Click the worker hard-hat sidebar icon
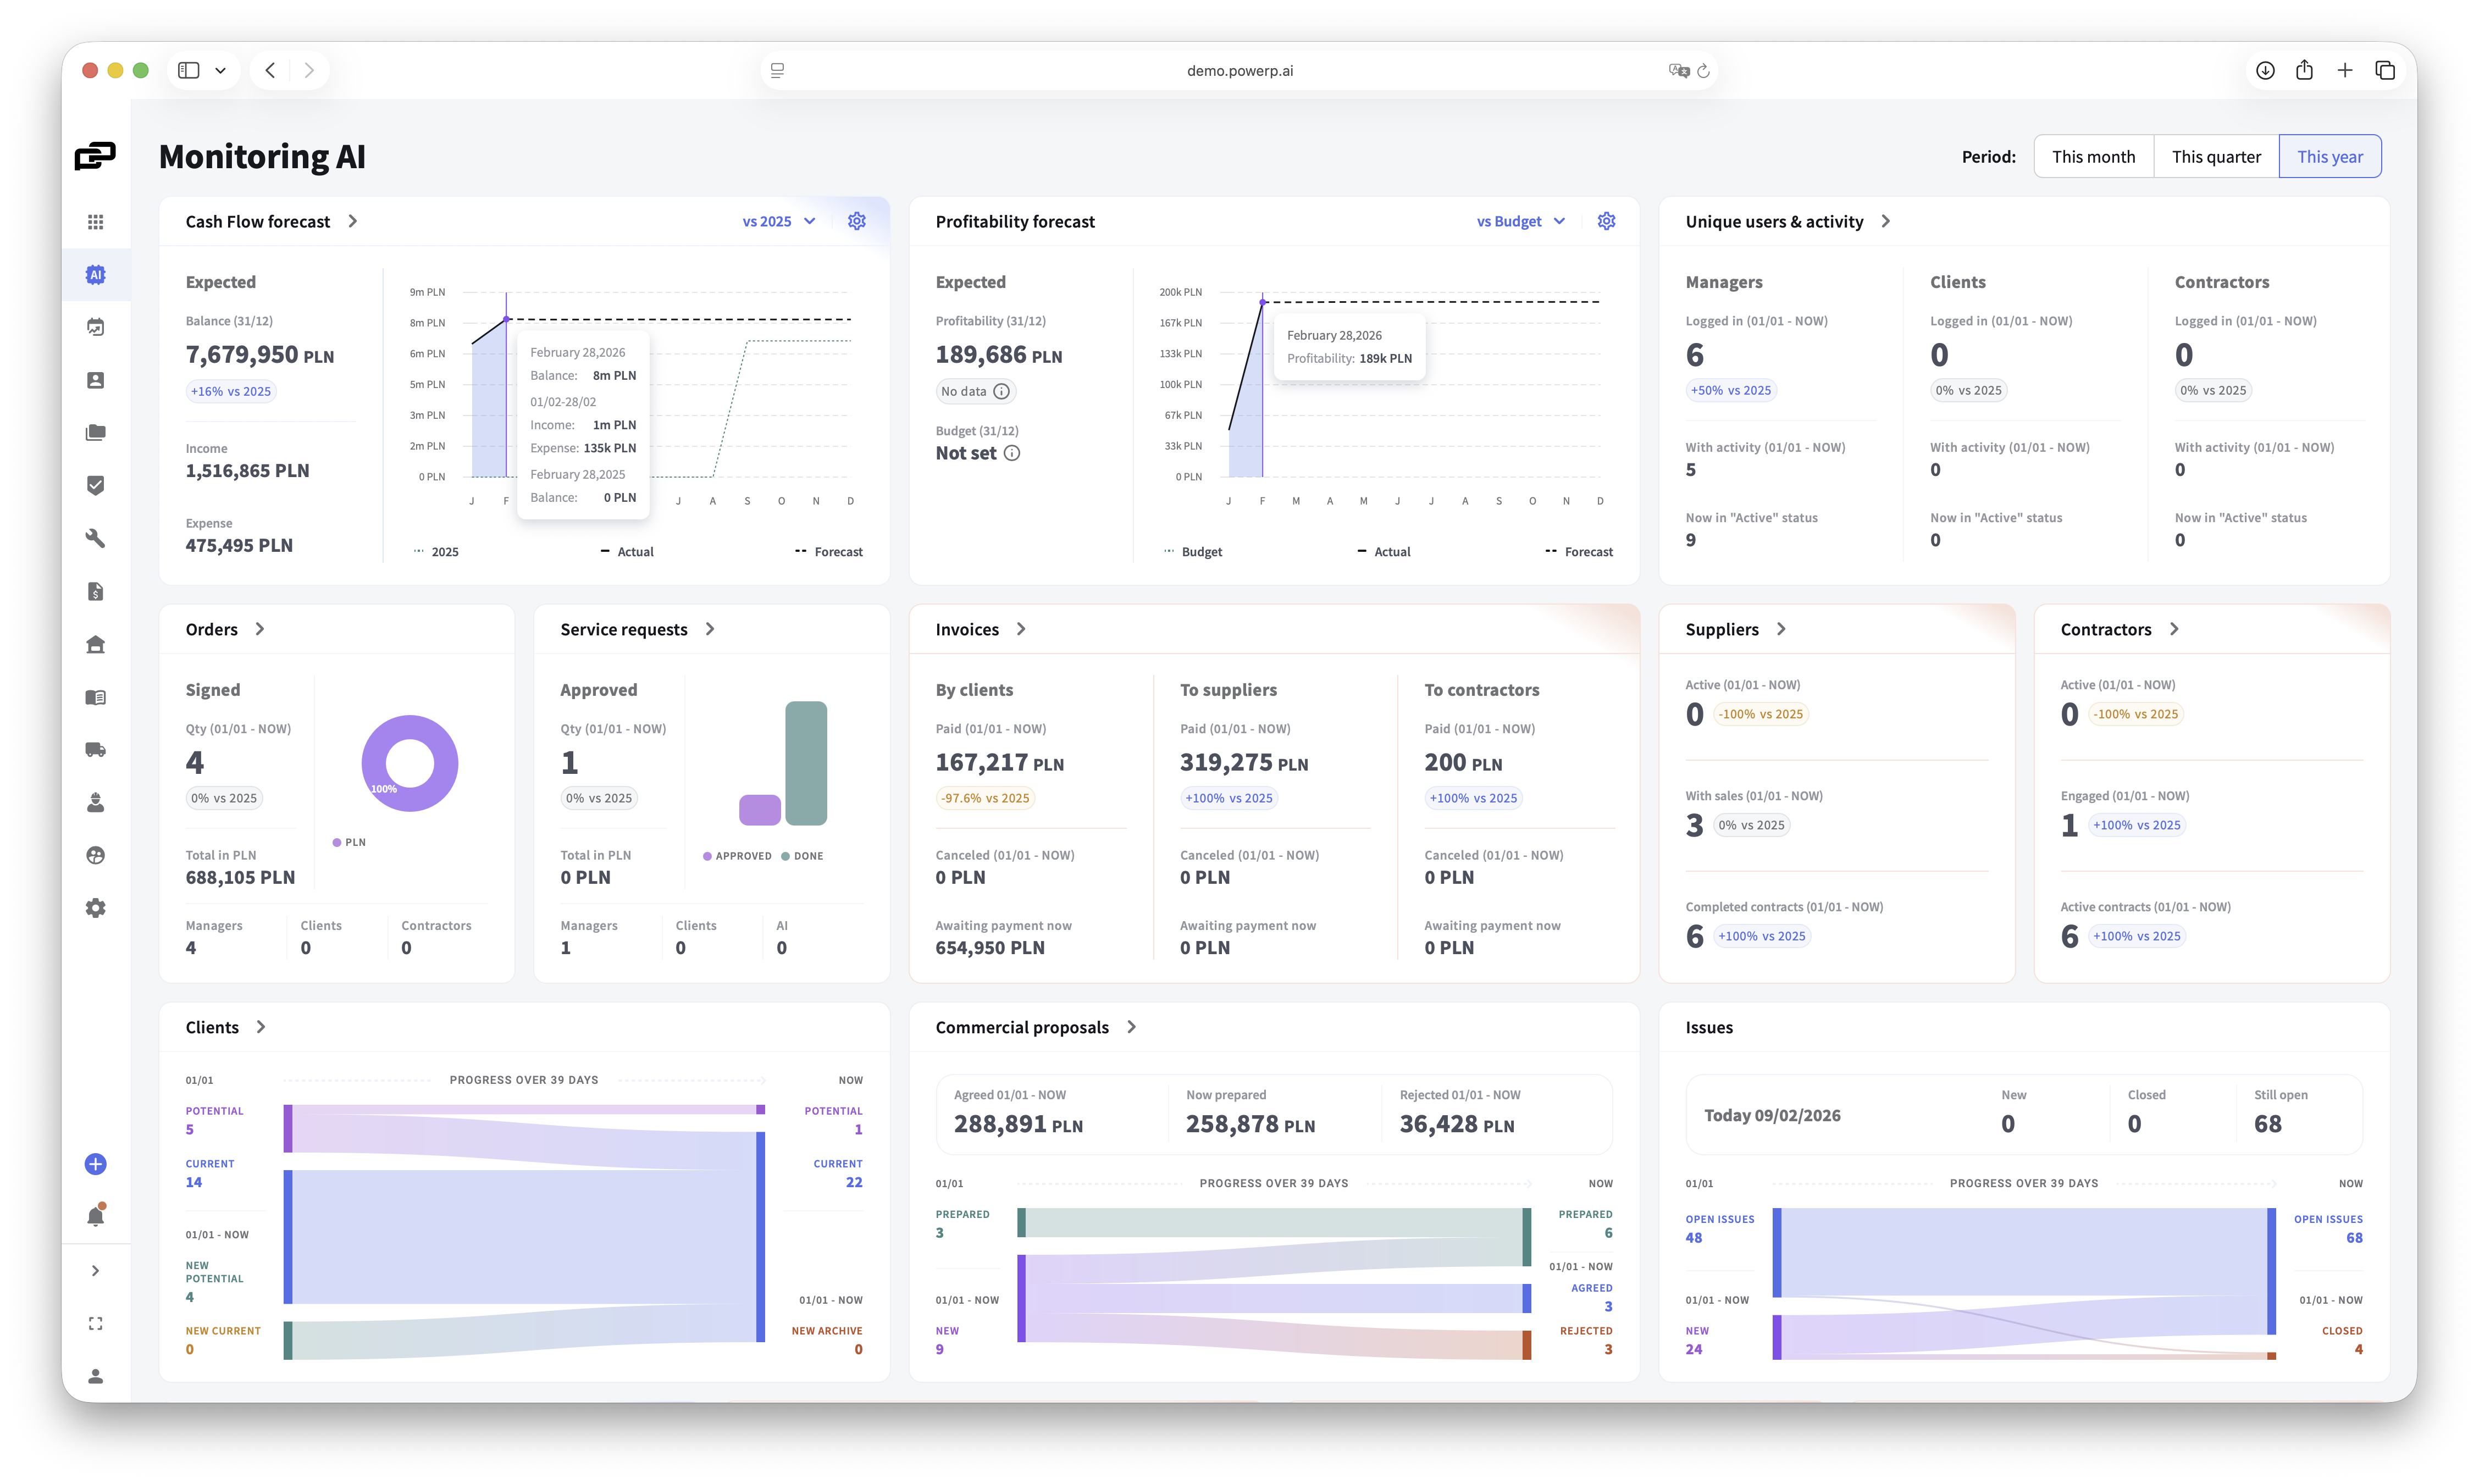This screenshot has height=1484, width=2479. [x=95, y=802]
